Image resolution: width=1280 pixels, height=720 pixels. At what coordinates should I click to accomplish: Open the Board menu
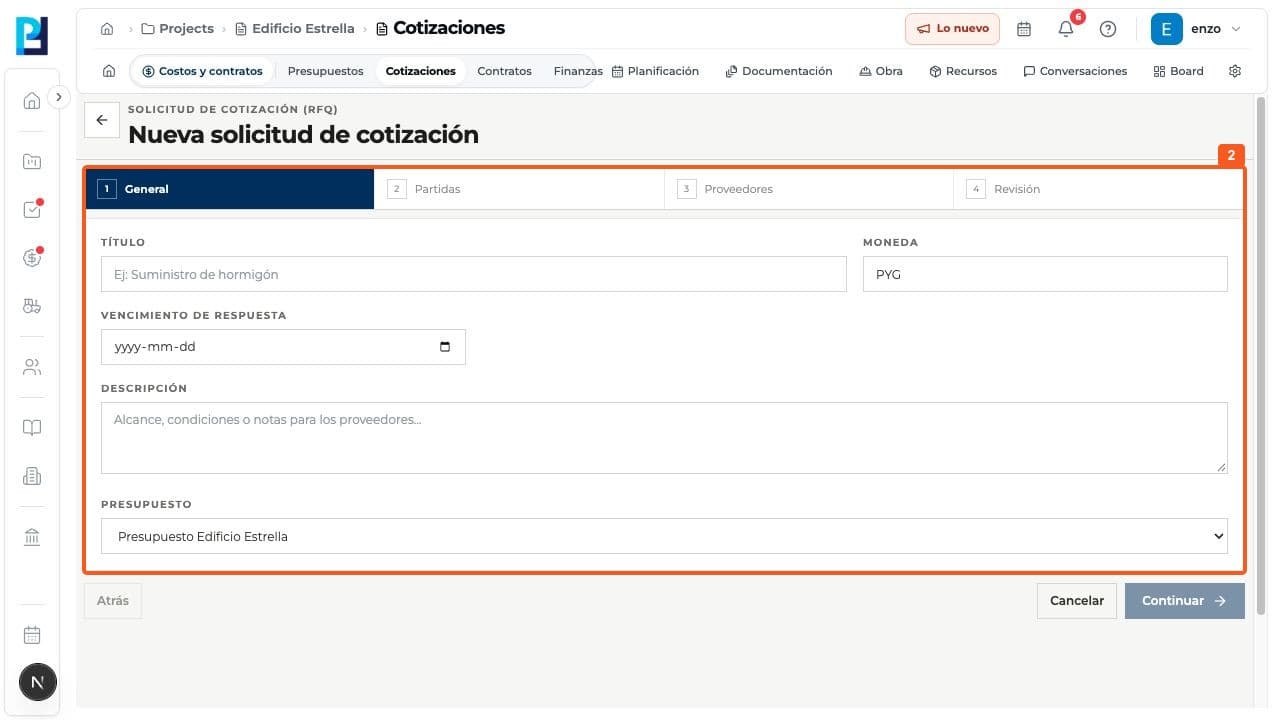(x=1179, y=71)
